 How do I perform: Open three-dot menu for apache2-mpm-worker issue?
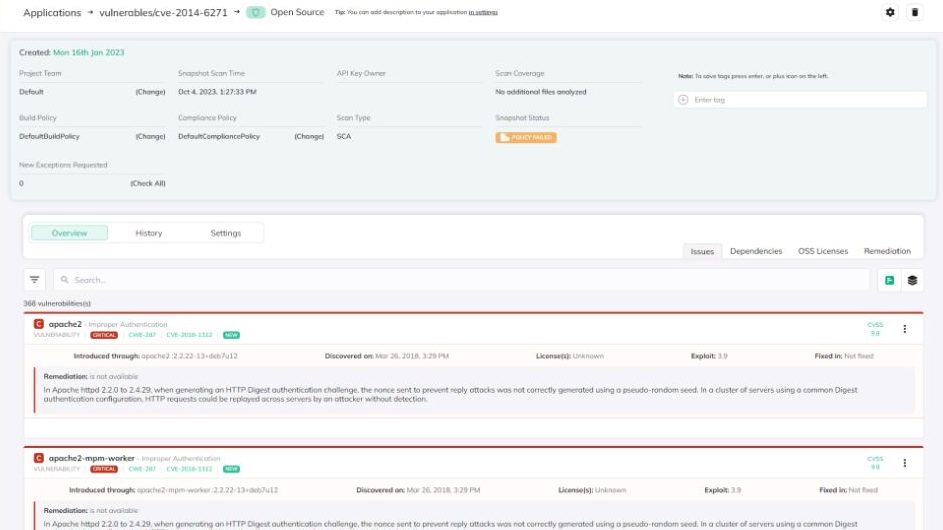(905, 463)
